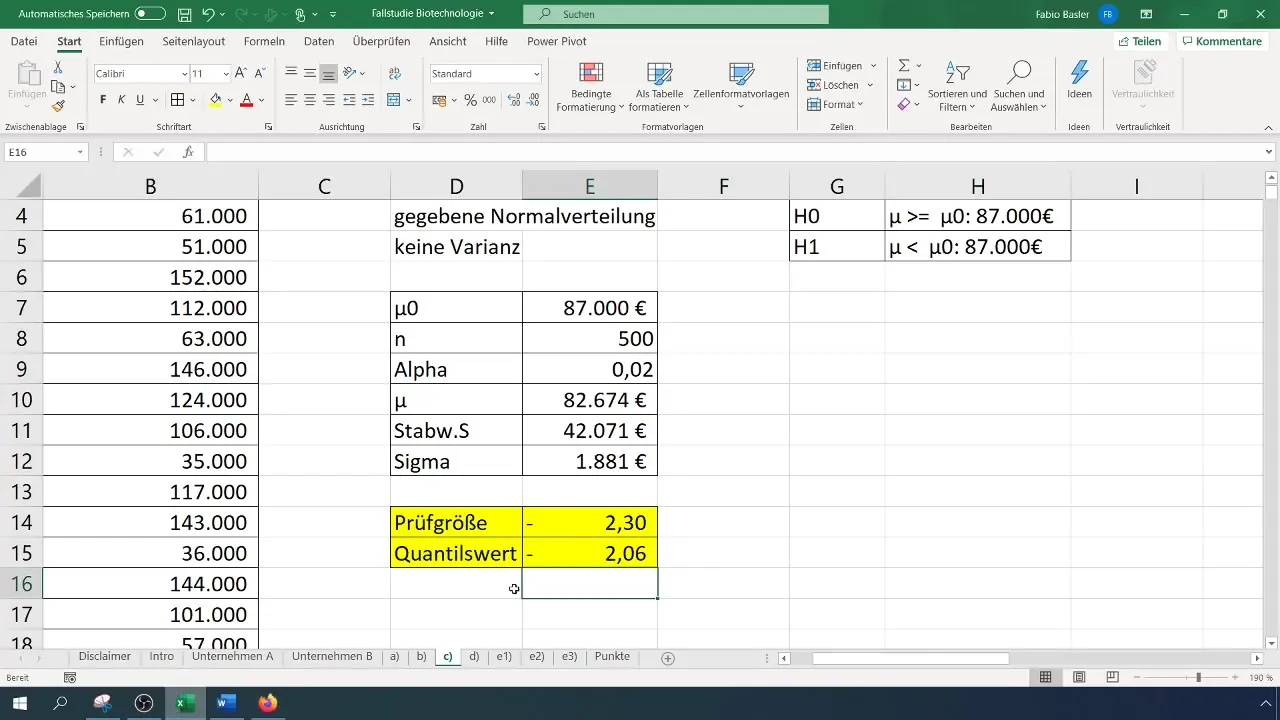
Task: Select cell E14 with Prüfgröße value 2,30
Action: click(x=590, y=522)
